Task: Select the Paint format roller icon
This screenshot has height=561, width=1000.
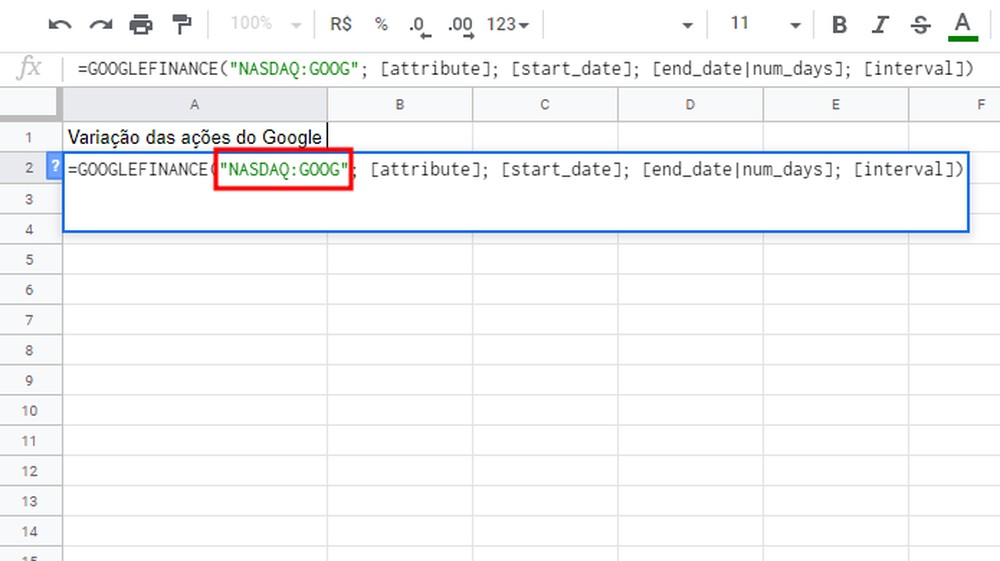Action: tap(182, 25)
